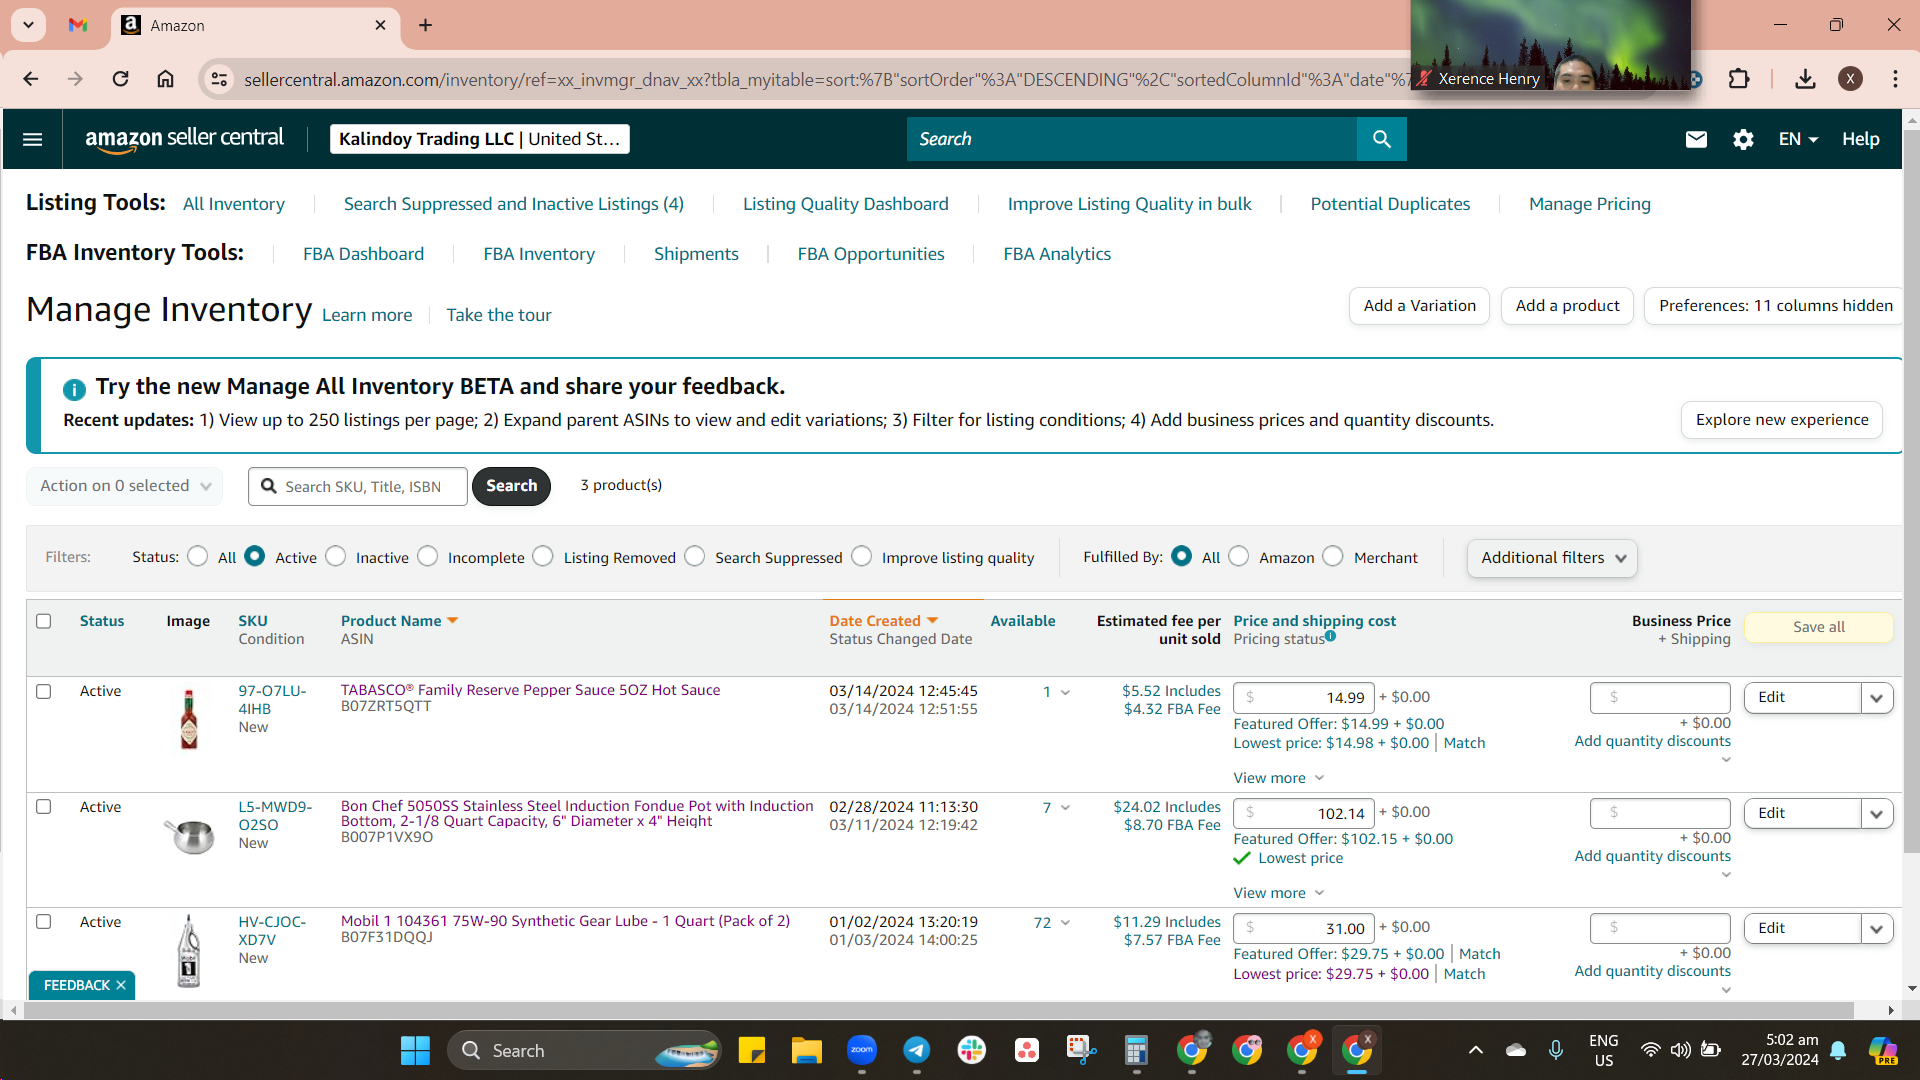Open the Gmail pinned tab

click(x=78, y=25)
